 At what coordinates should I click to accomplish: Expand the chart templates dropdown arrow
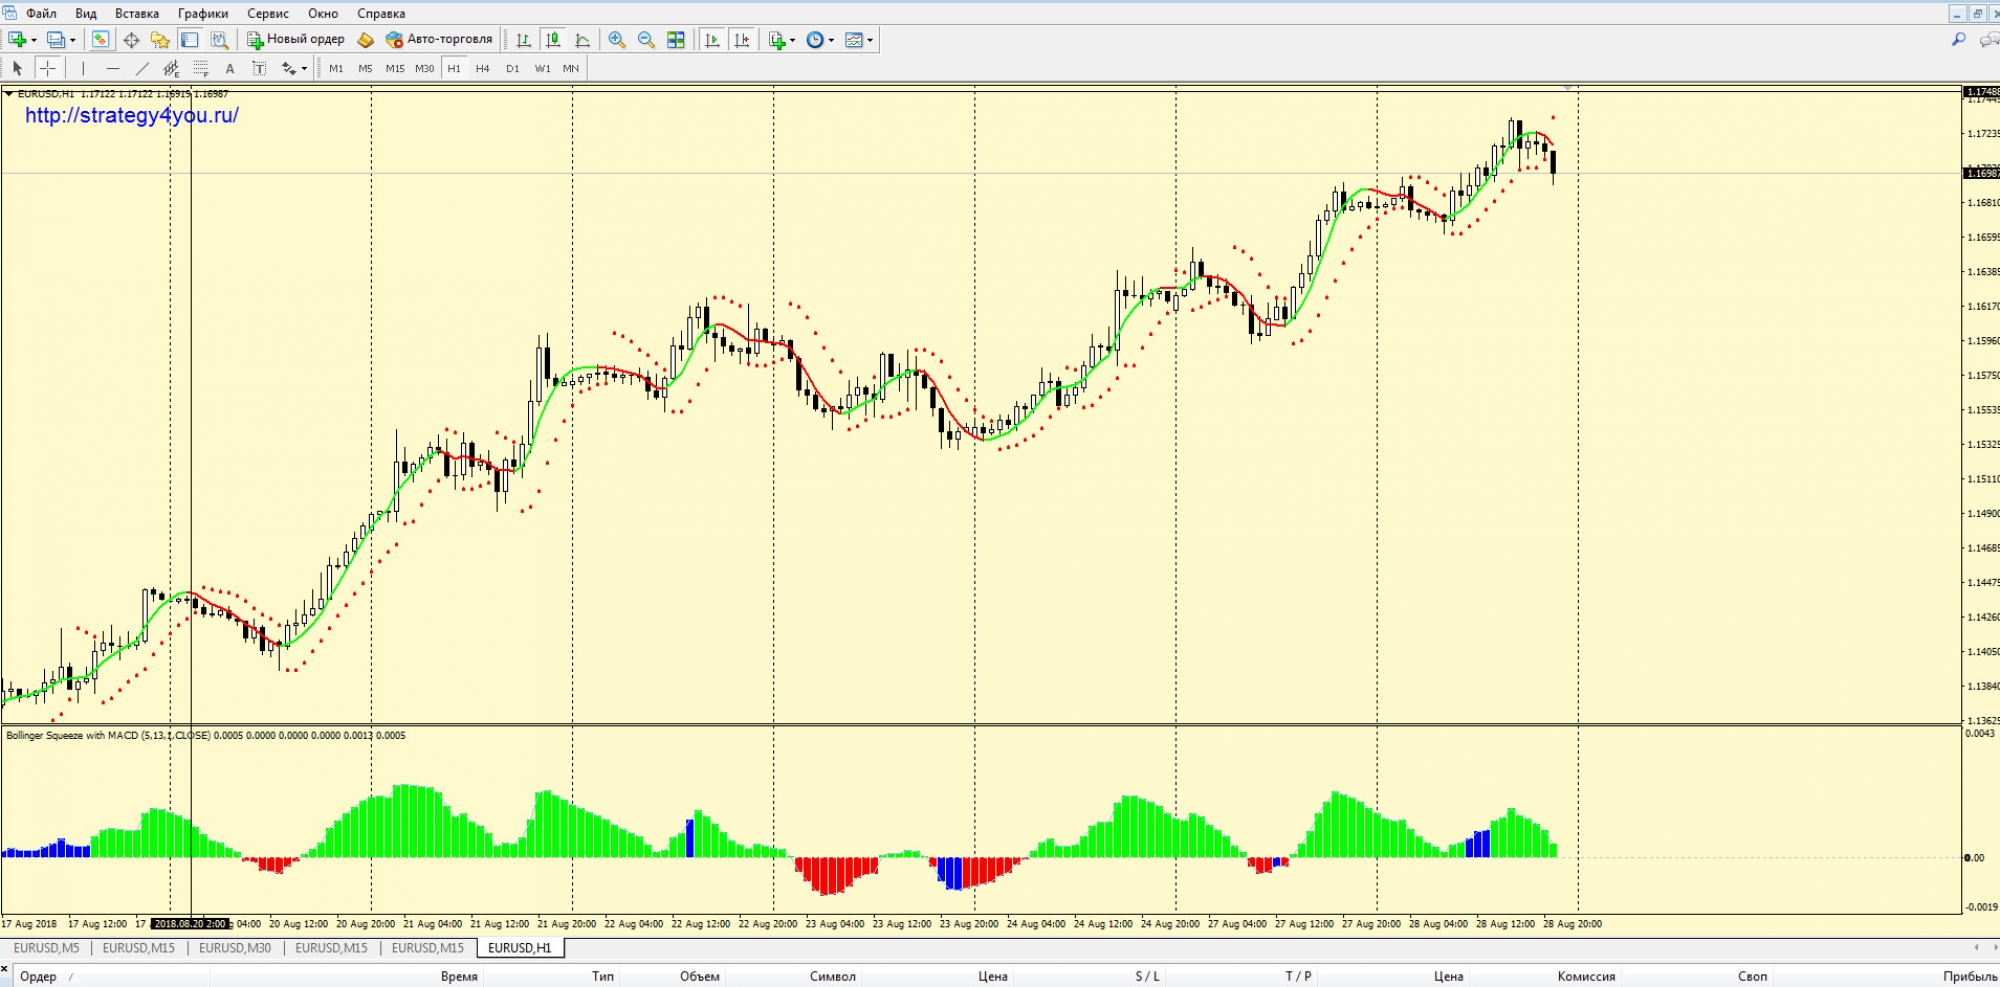coord(870,41)
